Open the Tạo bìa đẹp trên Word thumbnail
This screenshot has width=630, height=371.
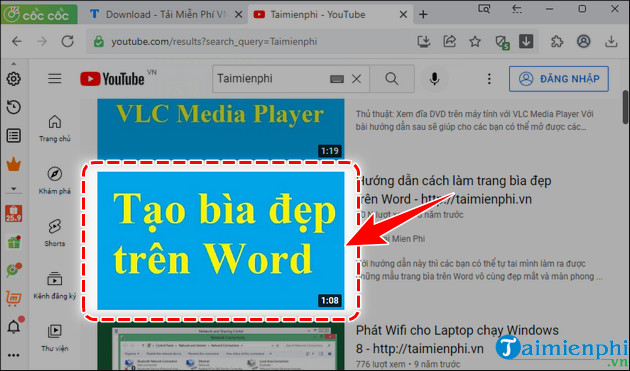(221, 241)
